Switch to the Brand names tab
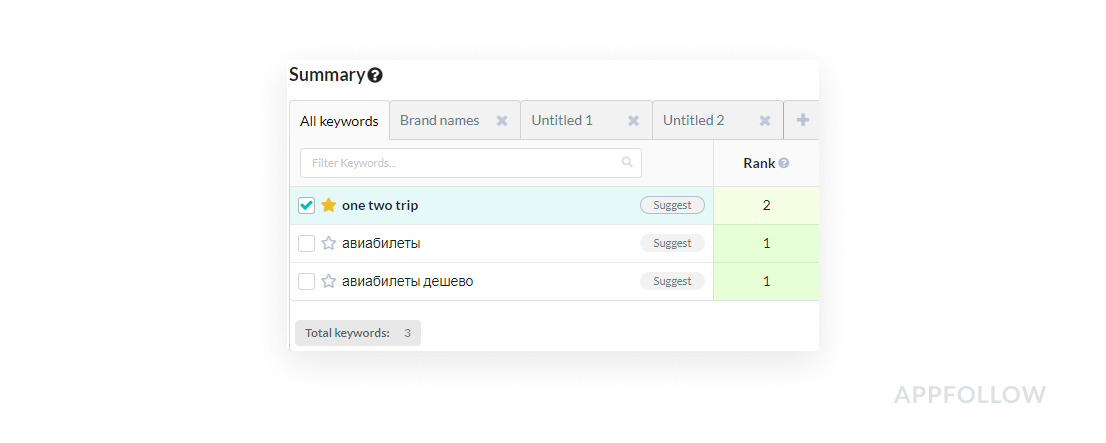Screen dimensions: 1106x443 (439, 120)
